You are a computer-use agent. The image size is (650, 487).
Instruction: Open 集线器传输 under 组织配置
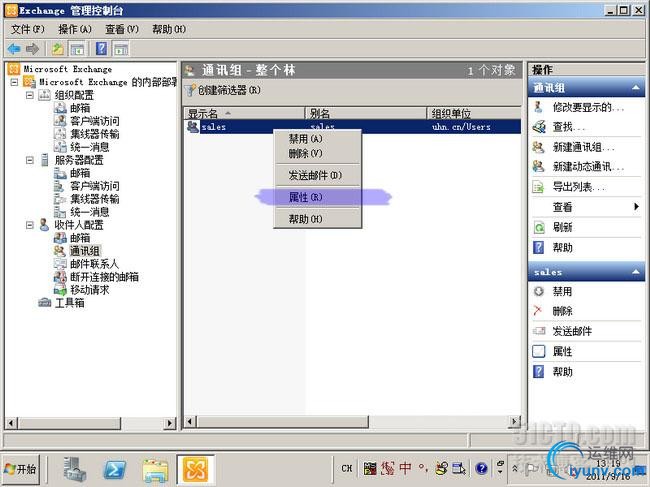click(x=95, y=134)
